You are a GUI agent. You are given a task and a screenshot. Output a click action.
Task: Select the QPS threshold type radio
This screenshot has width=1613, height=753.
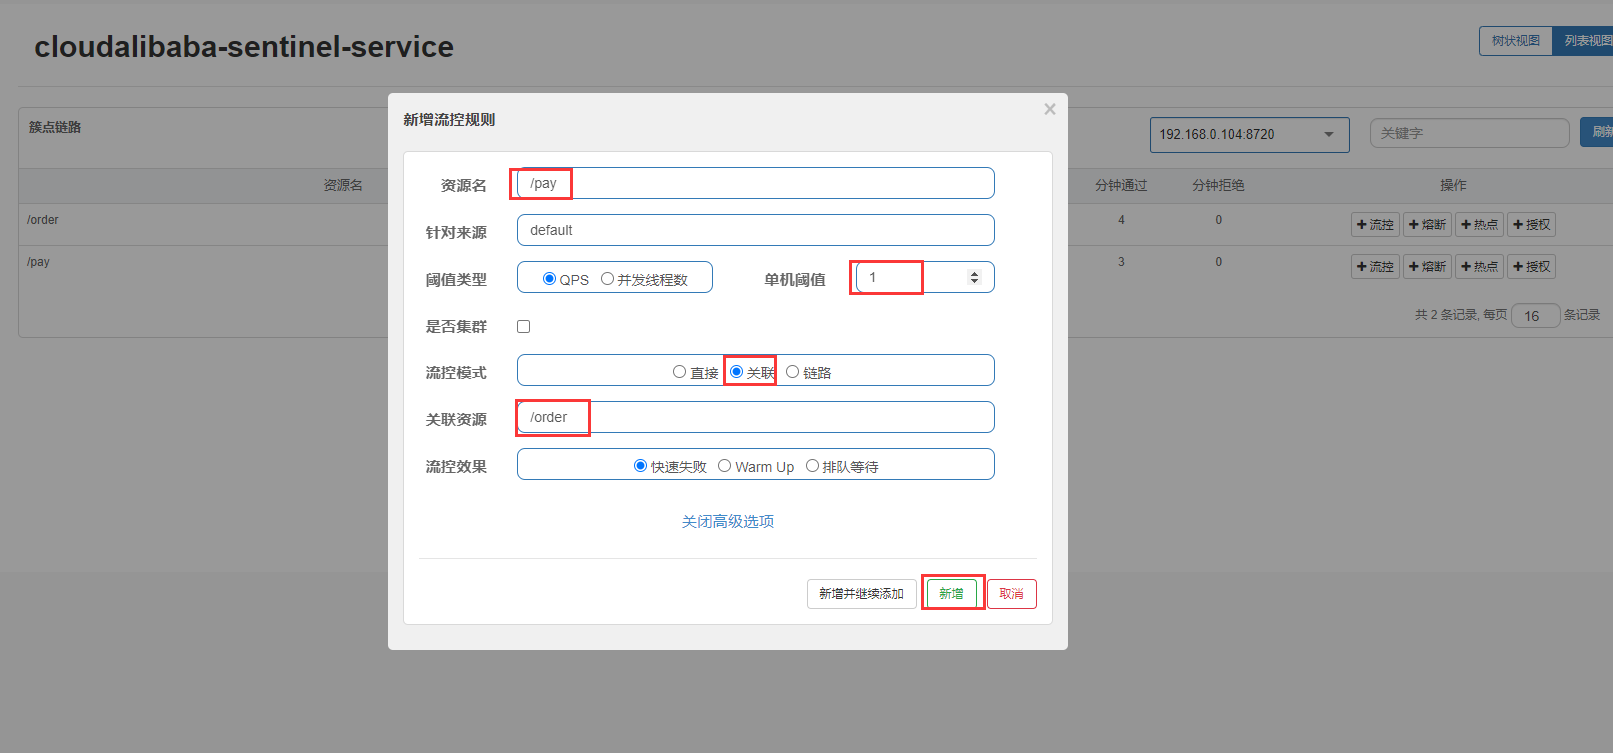[549, 279]
